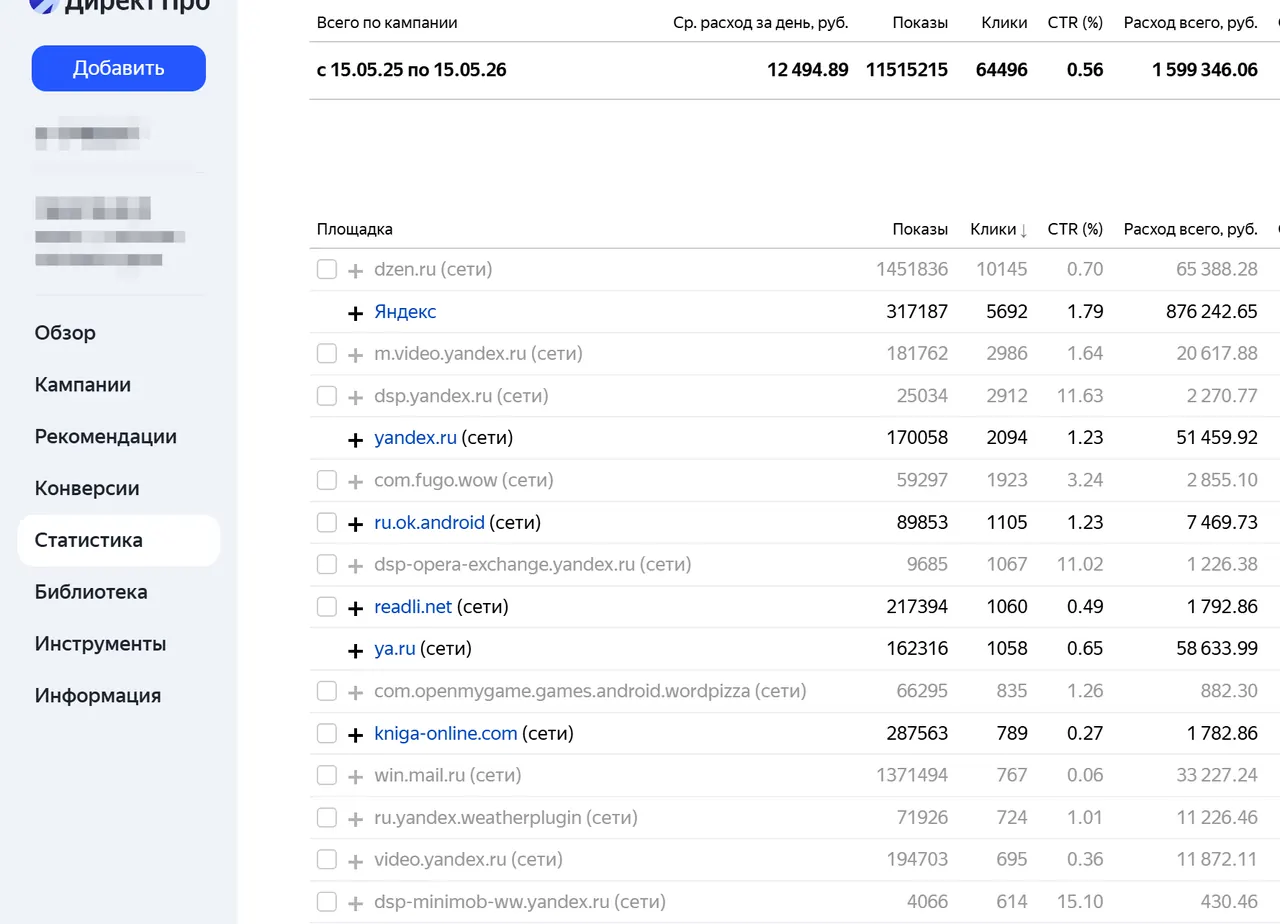This screenshot has height=924, width=1280.
Task: Expand the com.fugo.wow row
Action: click(355, 481)
